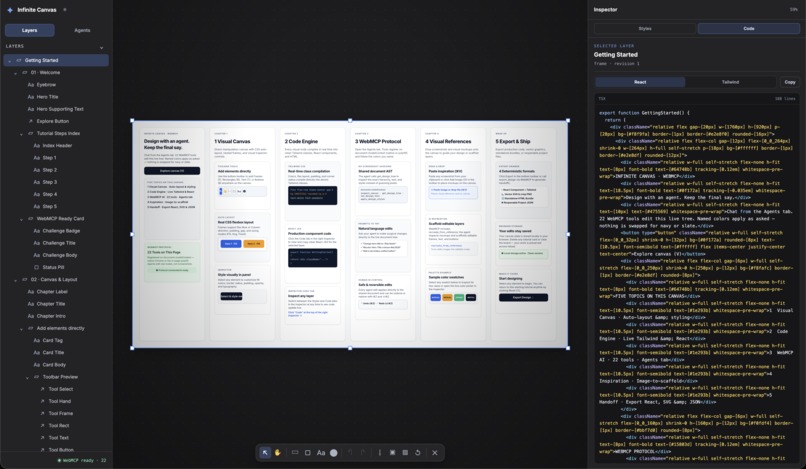This screenshot has height=469, width=806.
Task: Click the solid square icon before reset
Action: [405, 453]
